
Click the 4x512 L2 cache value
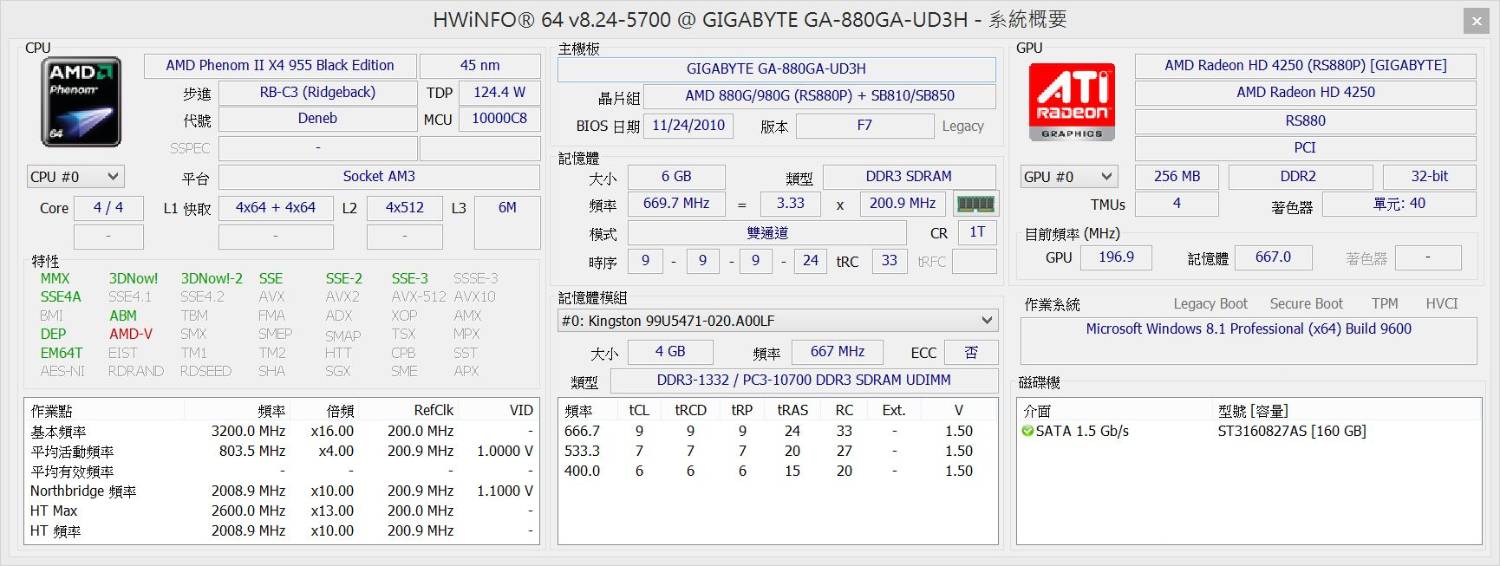point(405,208)
